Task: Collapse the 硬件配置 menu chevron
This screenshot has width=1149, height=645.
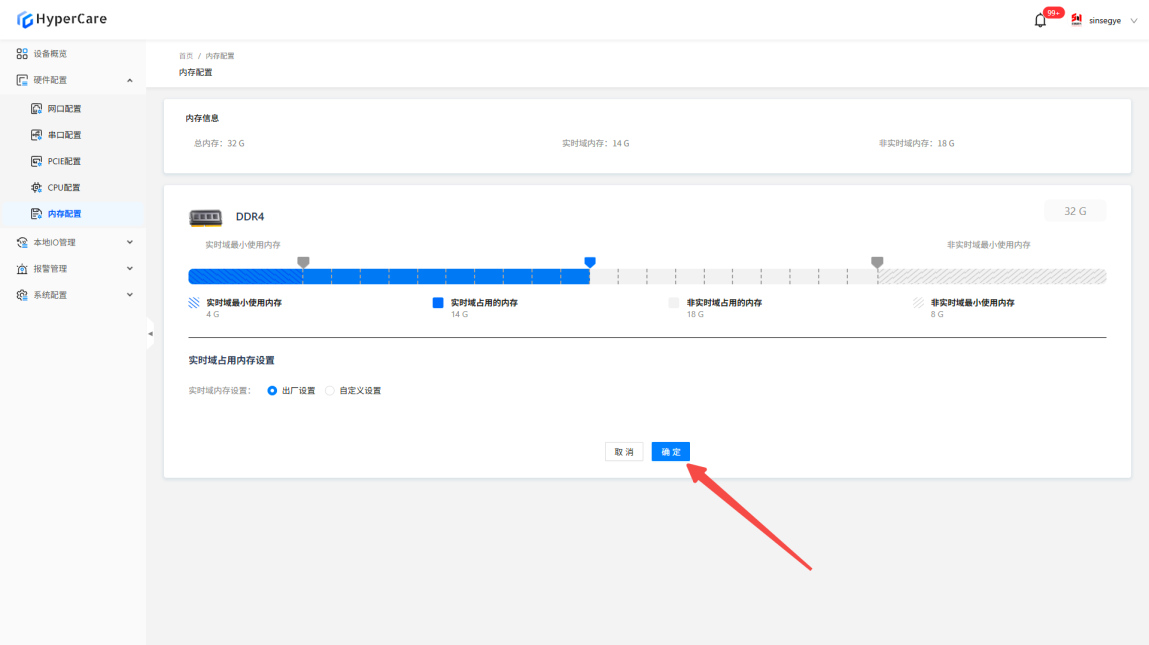Action: coord(130,81)
